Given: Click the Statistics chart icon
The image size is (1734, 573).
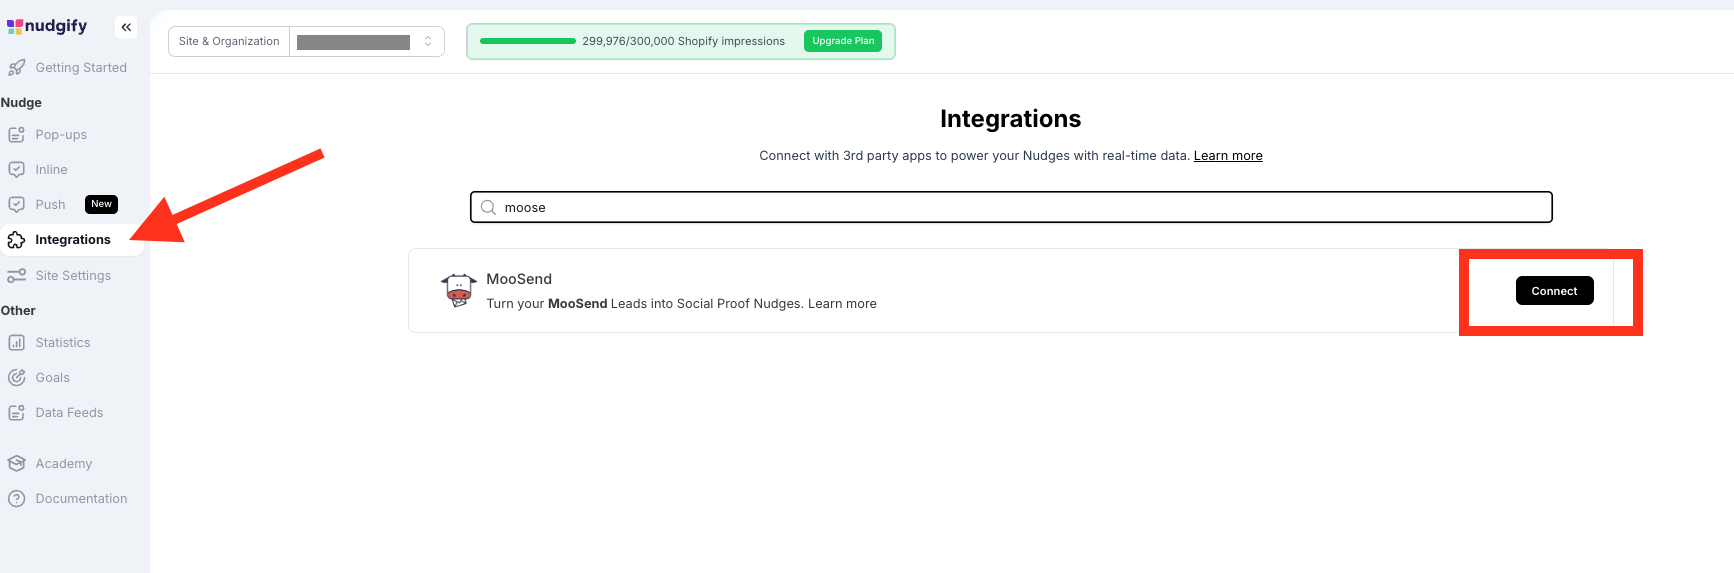Looking at the screenshot, I should 17,343.
